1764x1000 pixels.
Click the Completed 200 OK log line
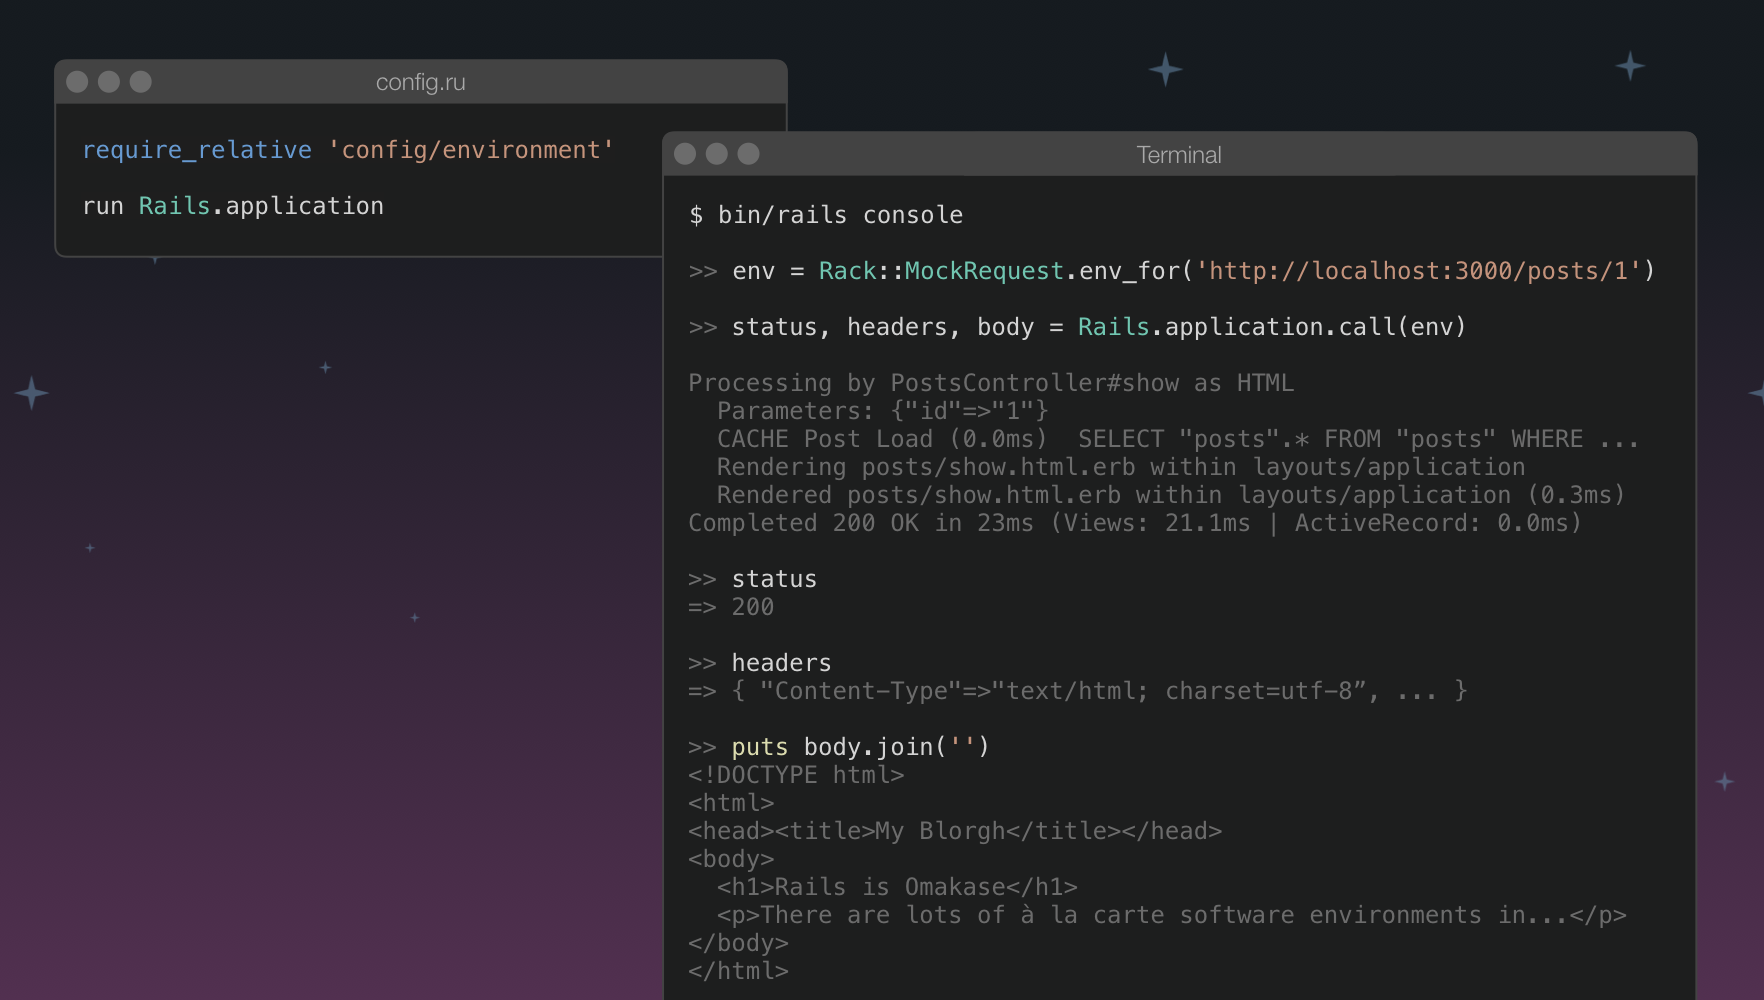click(x=1134, y=522)
